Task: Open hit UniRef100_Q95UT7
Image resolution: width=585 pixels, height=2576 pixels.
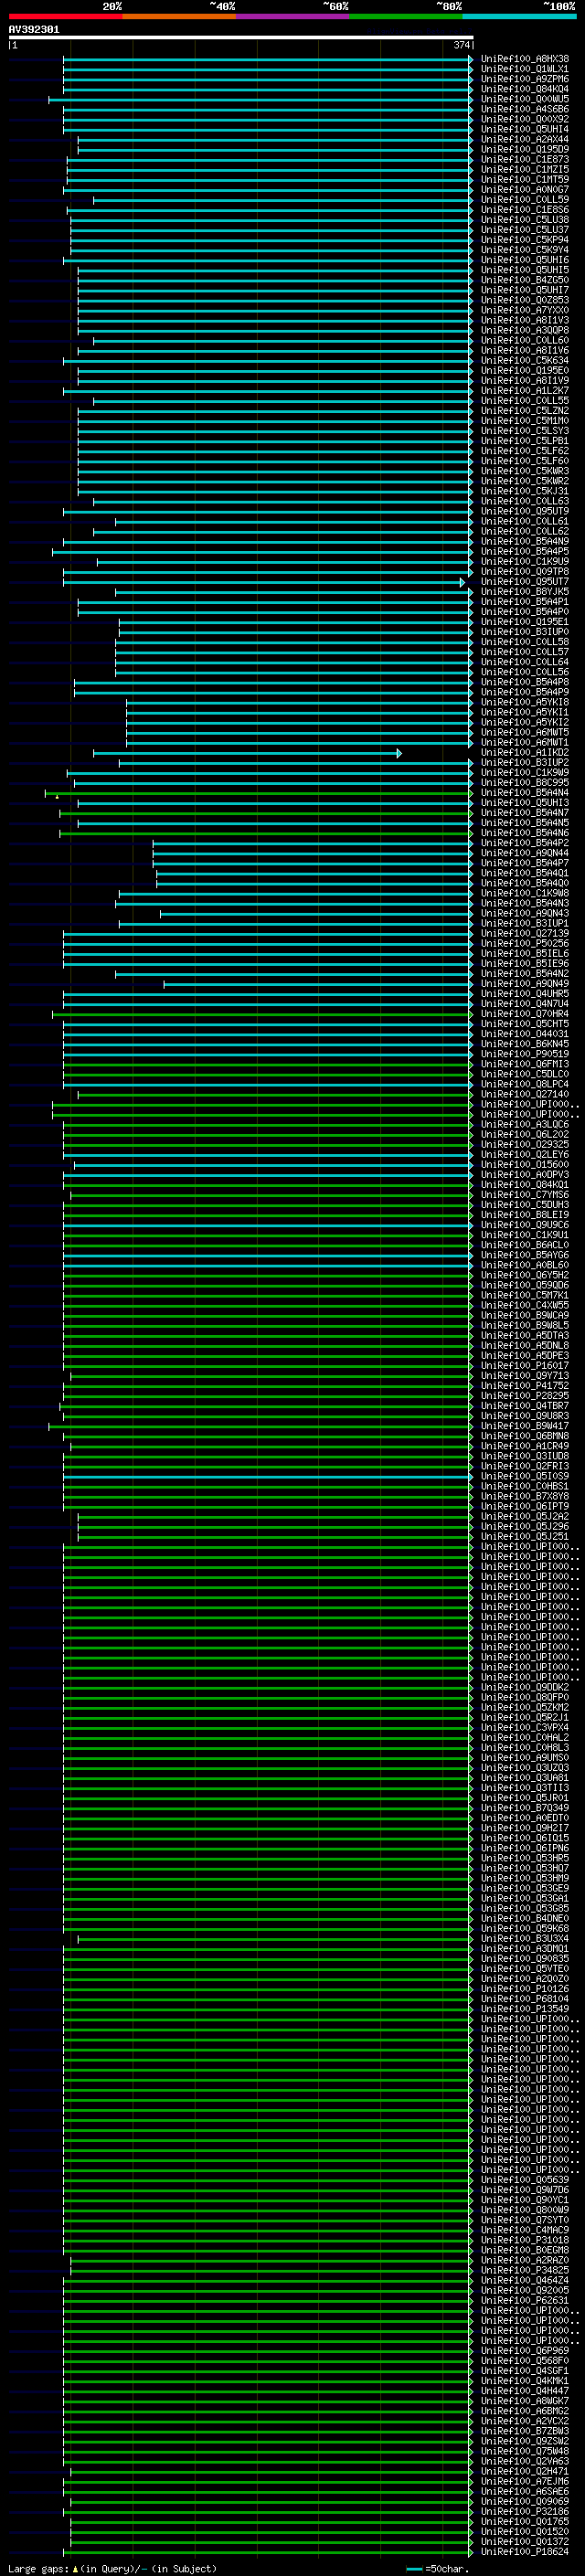Action: 524,582
